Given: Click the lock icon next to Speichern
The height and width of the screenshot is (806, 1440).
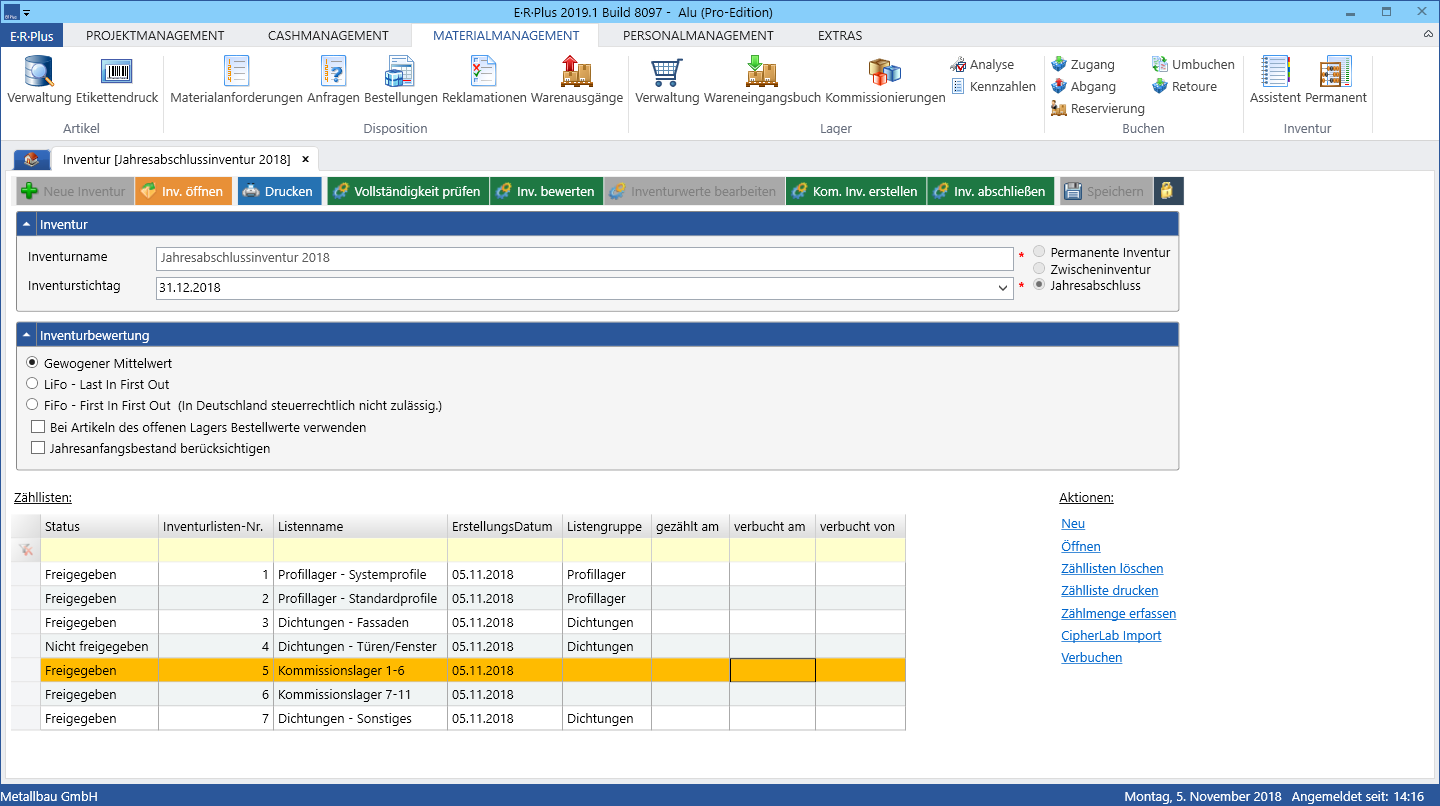Looking at the screenshot, I should pos(1168,191).
